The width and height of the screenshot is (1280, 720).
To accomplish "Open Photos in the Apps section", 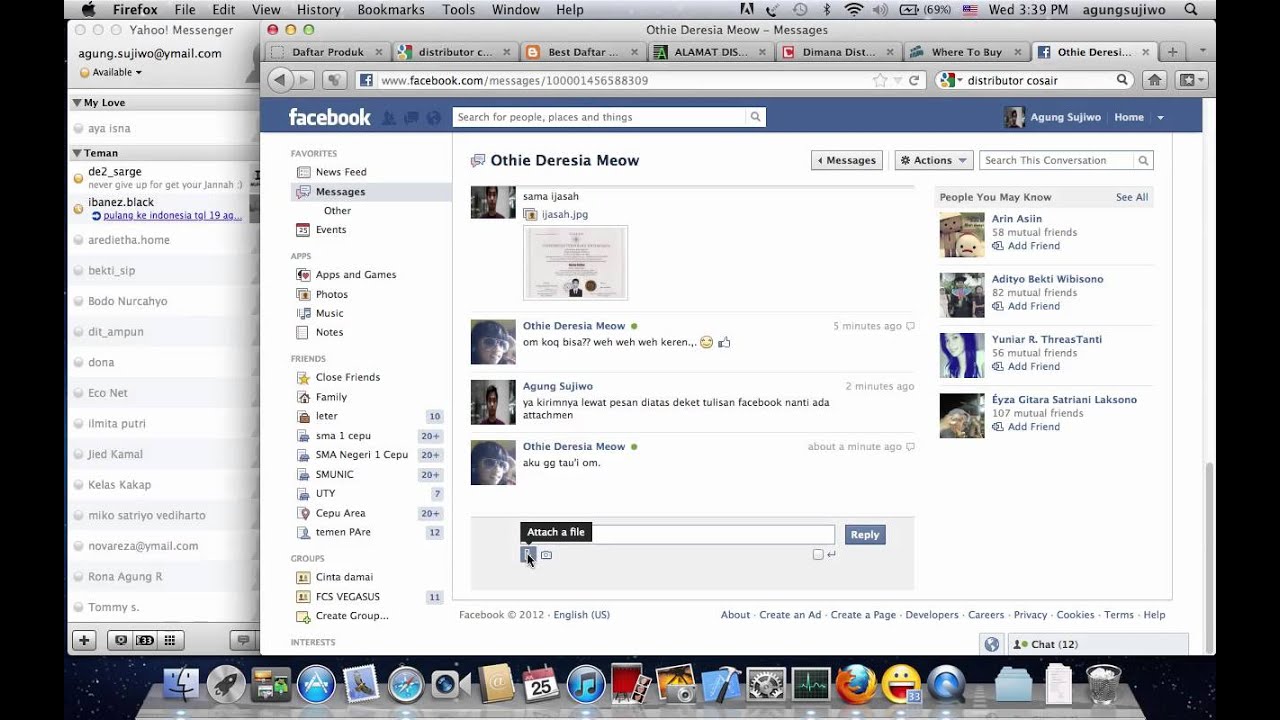I will coord(332,294).
